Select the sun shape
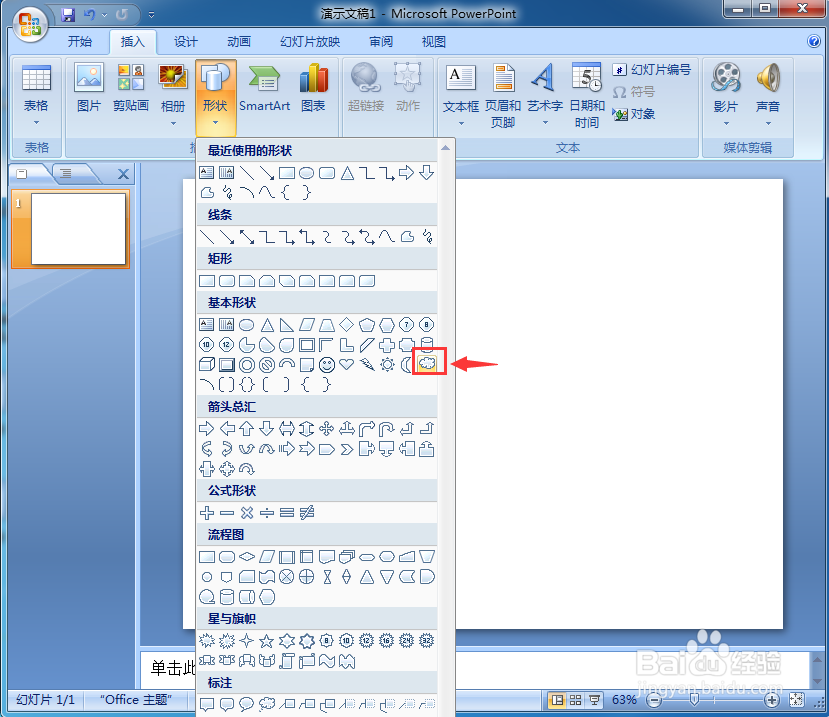Viewport: 829px width, 717px height. 387,364
